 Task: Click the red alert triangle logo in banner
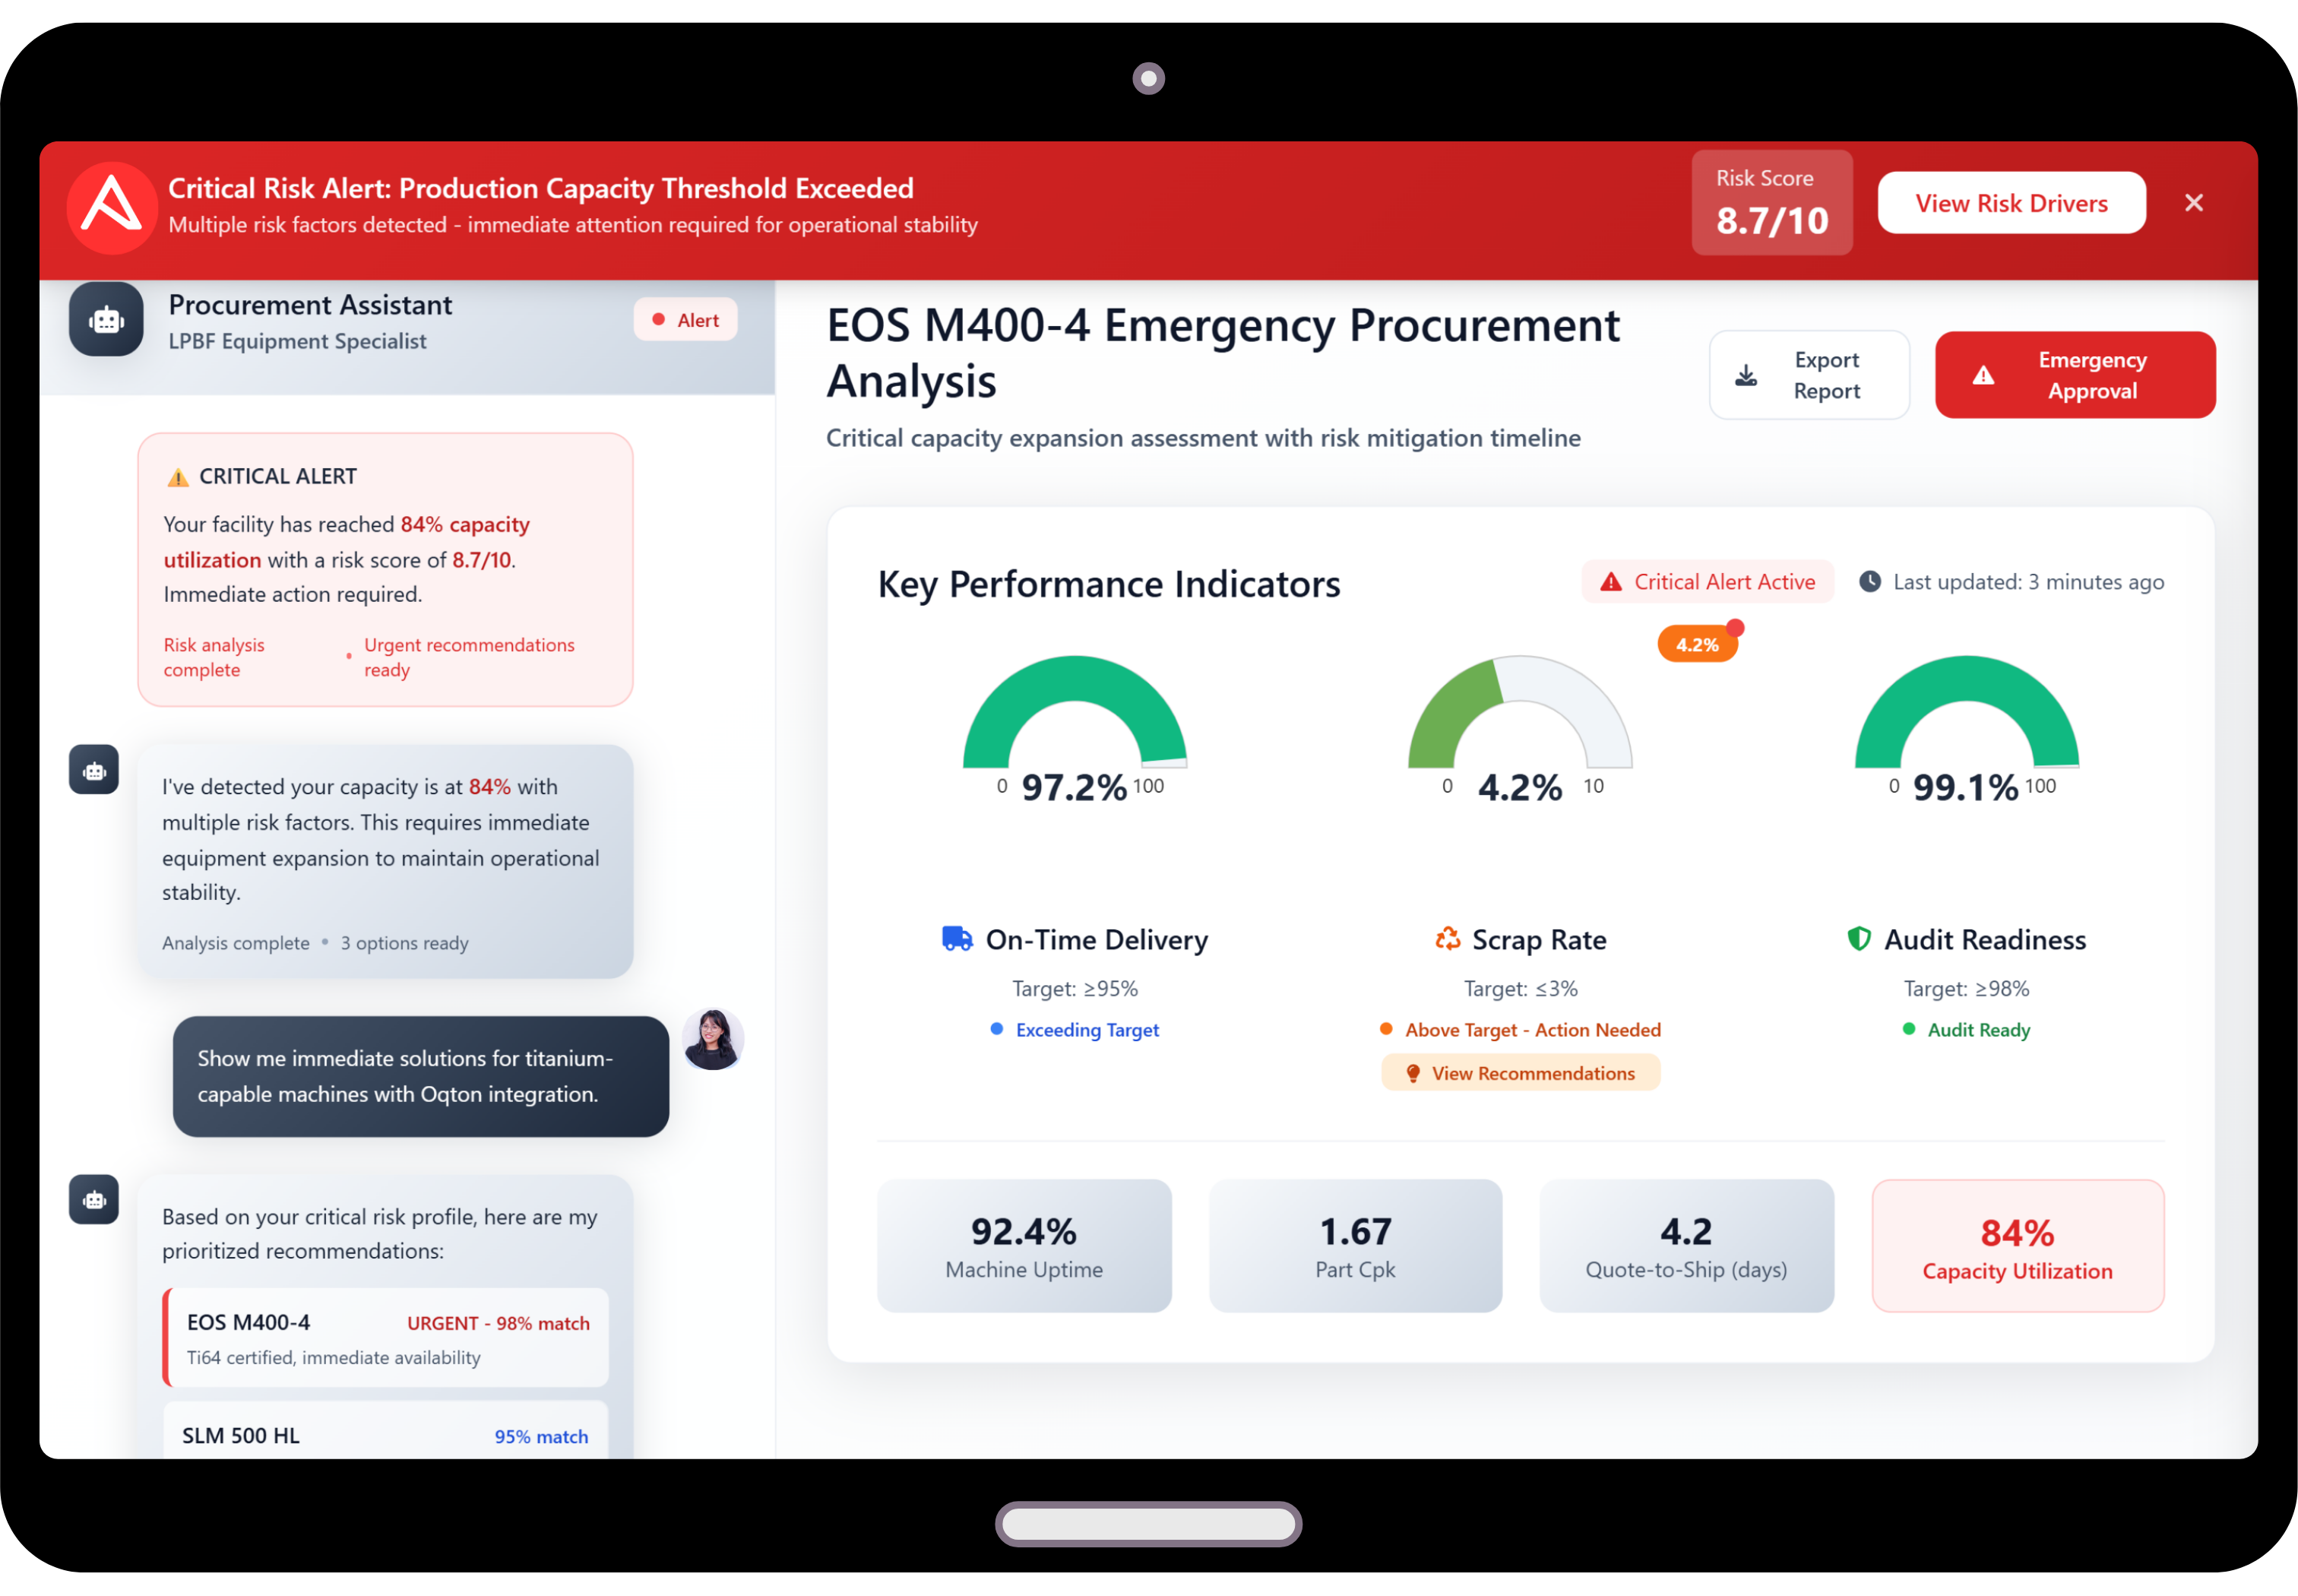click(111, 207)
